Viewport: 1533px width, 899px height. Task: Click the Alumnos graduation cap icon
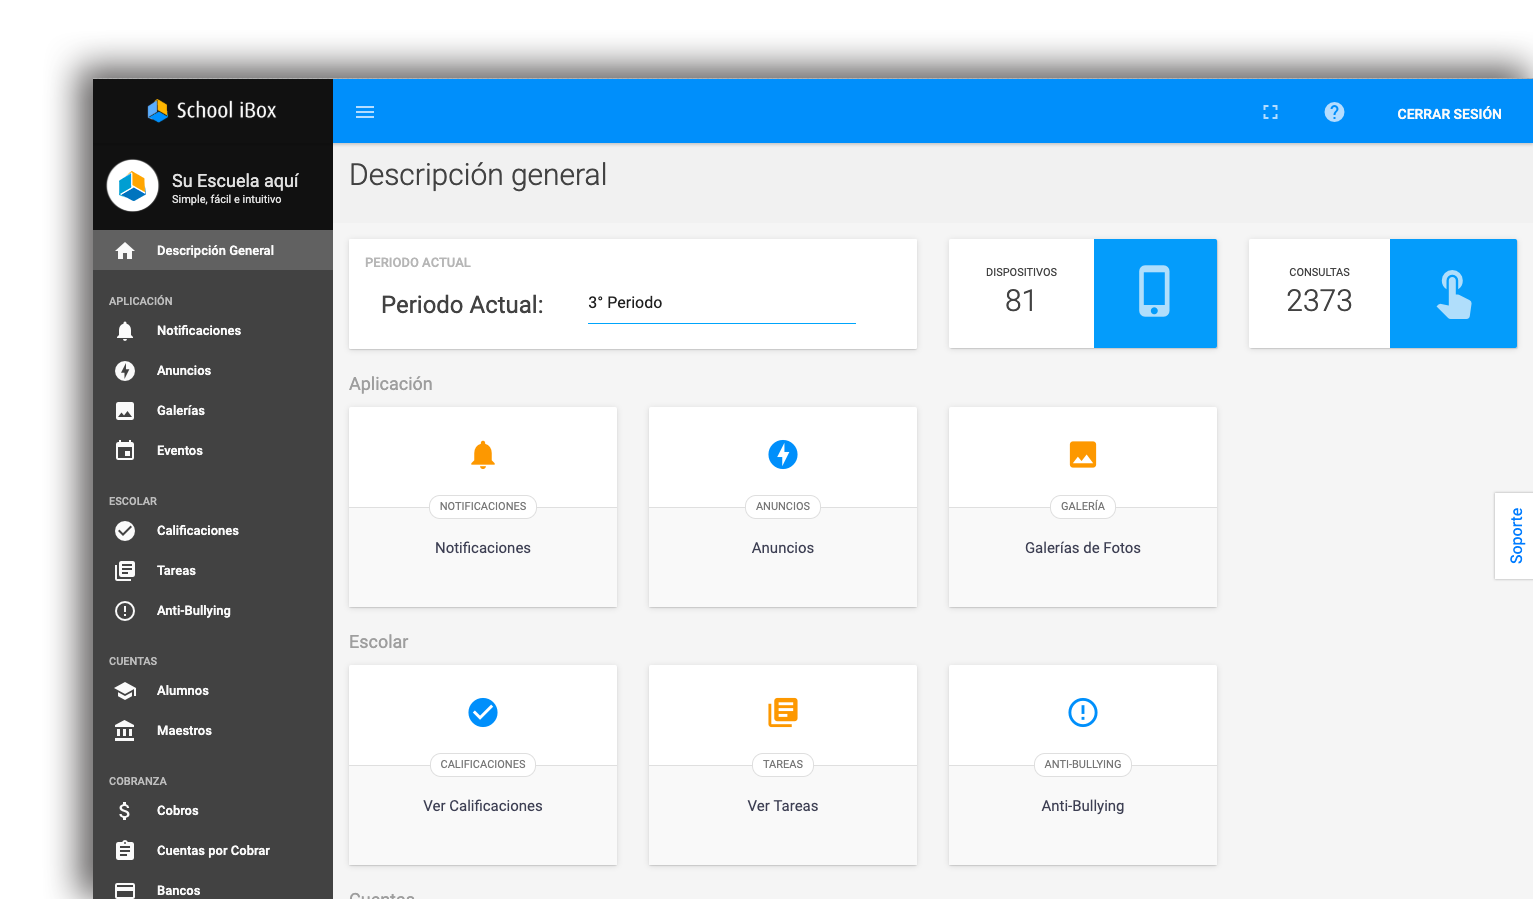pos(124,690)
